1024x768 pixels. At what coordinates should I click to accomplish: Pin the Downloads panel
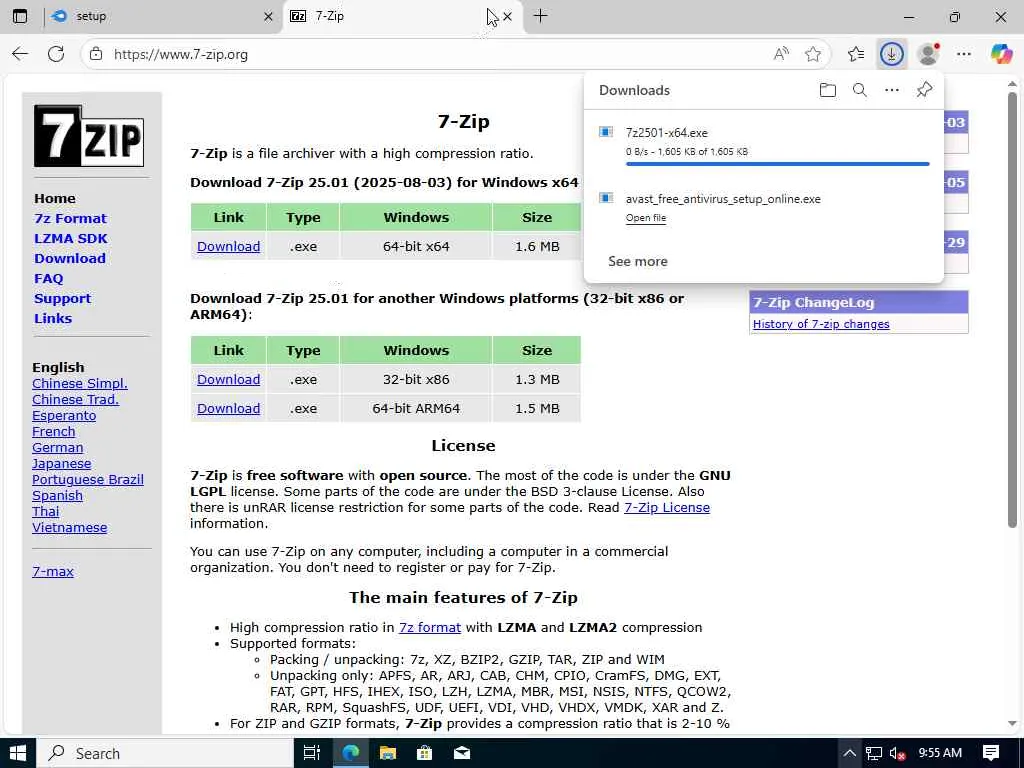tap(924, 90)
